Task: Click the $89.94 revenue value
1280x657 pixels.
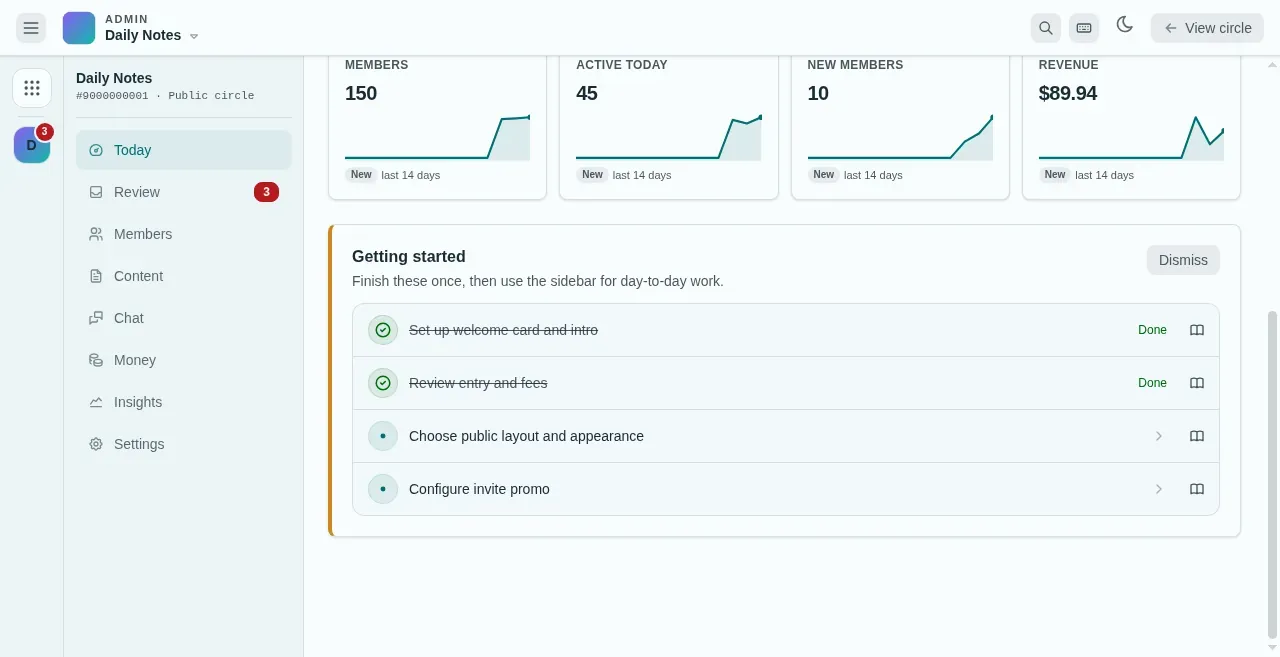Action: click(x=1068, y=93)
